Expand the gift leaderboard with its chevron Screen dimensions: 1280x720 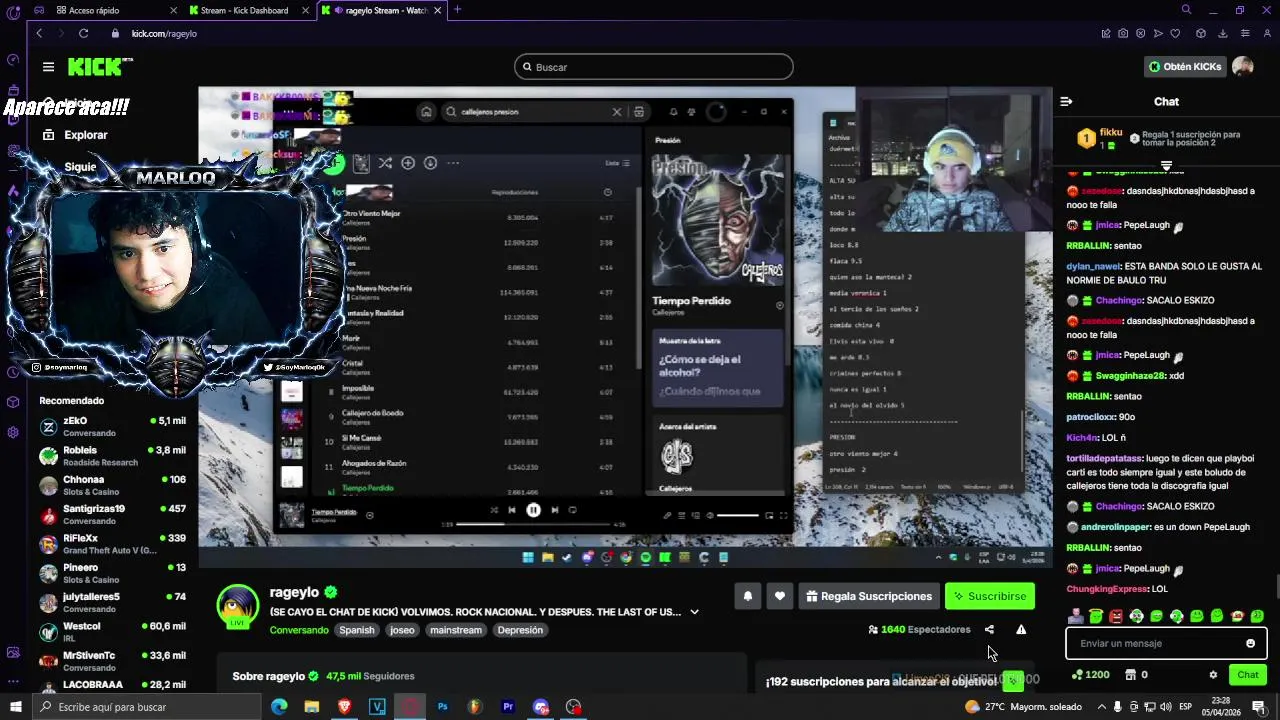(1166, 165)
